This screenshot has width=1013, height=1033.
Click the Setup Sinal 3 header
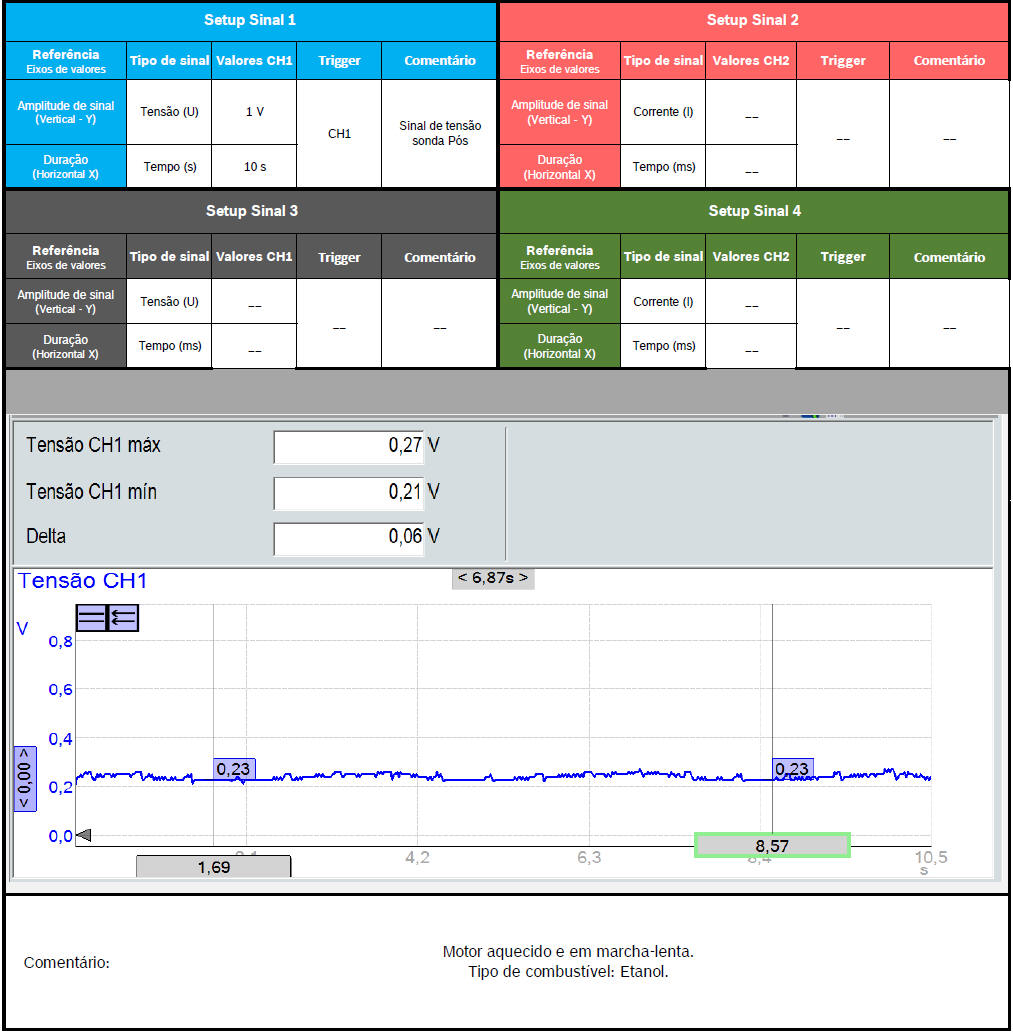(251, 211)
